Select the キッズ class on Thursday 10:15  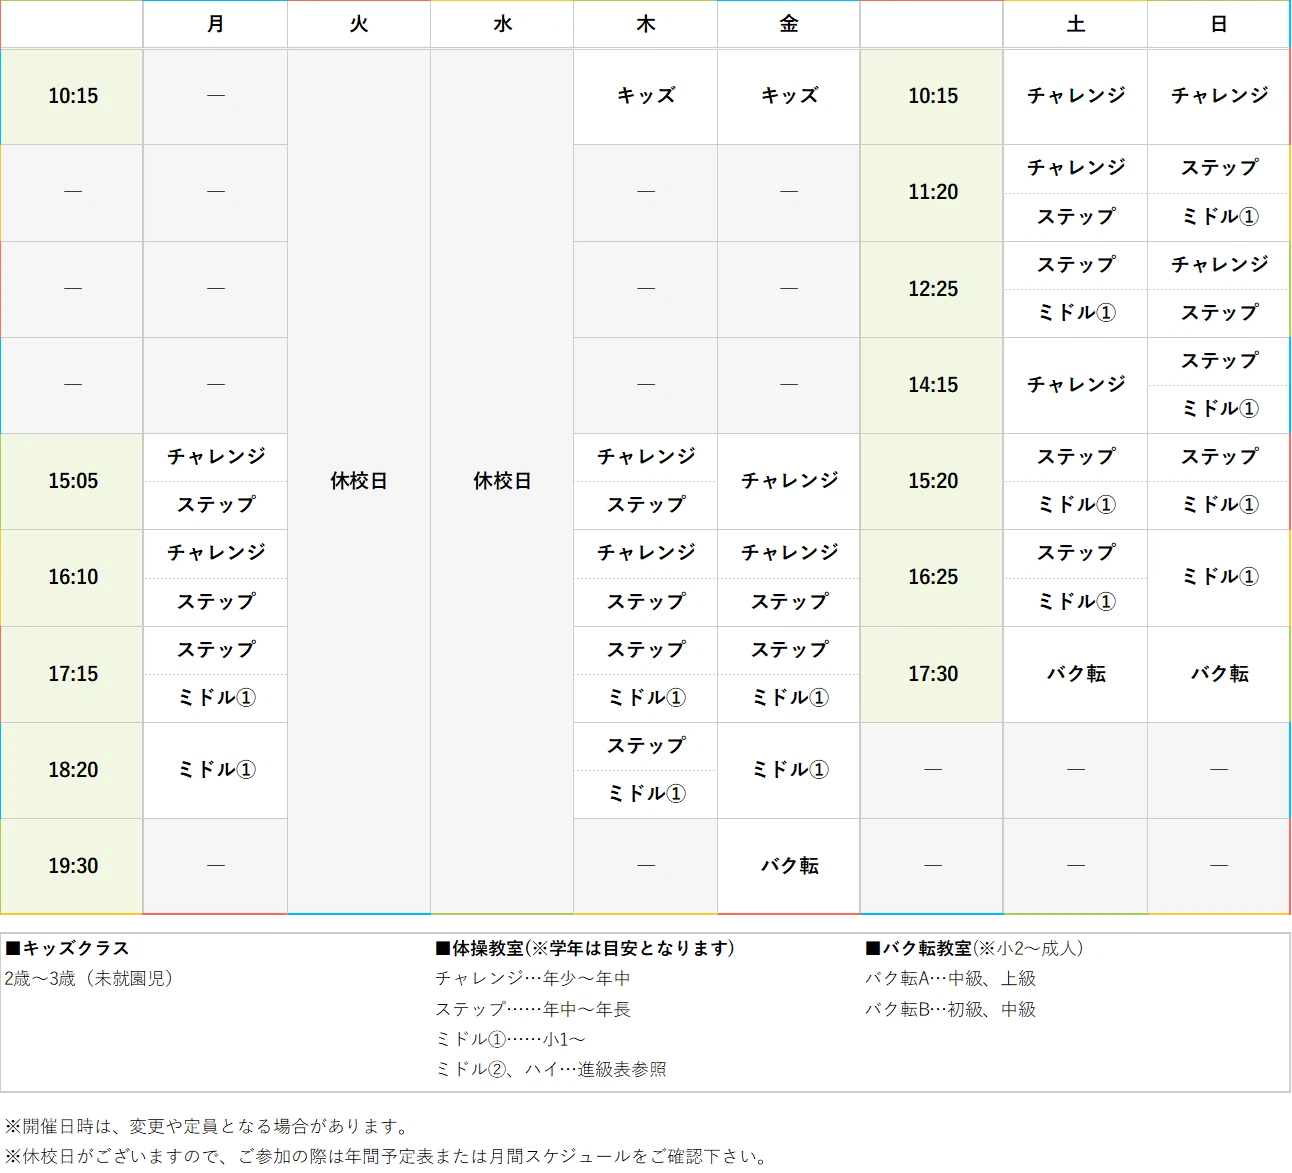coord(645,96)
